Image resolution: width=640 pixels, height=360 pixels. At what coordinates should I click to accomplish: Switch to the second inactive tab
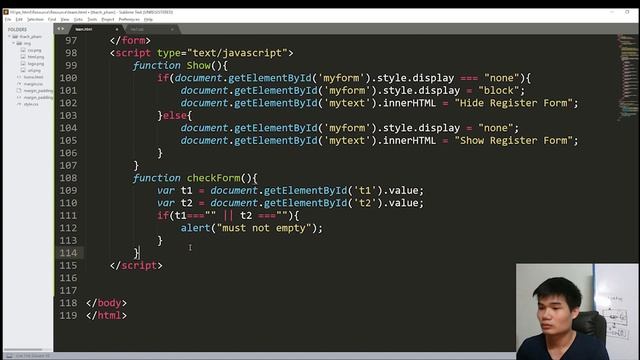[x=151, y=29]
